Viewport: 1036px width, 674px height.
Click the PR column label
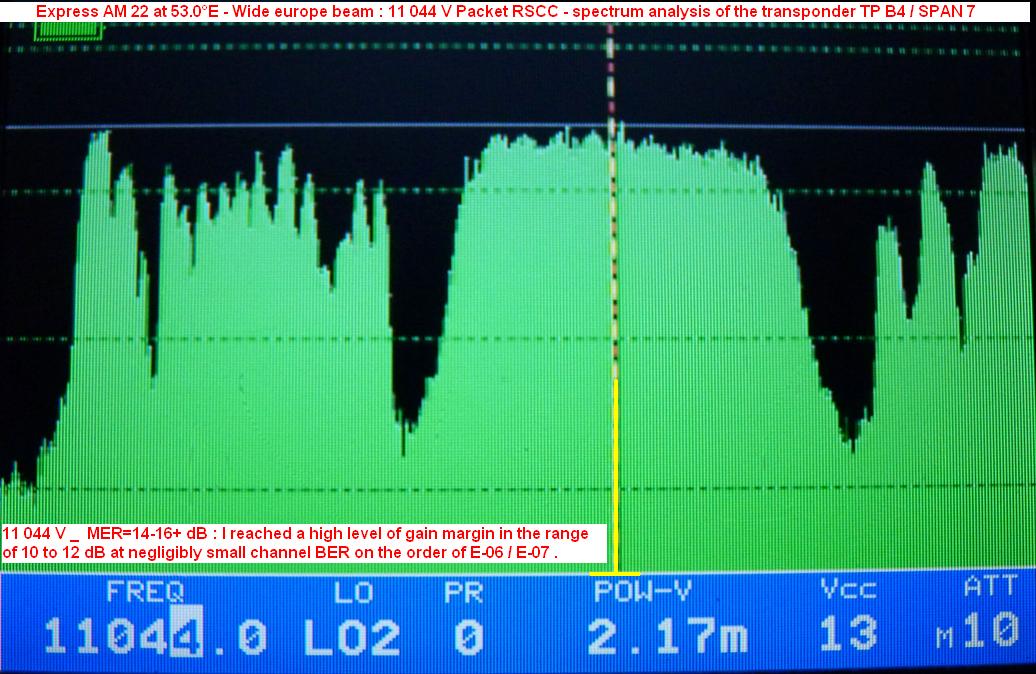click(466, 591)
